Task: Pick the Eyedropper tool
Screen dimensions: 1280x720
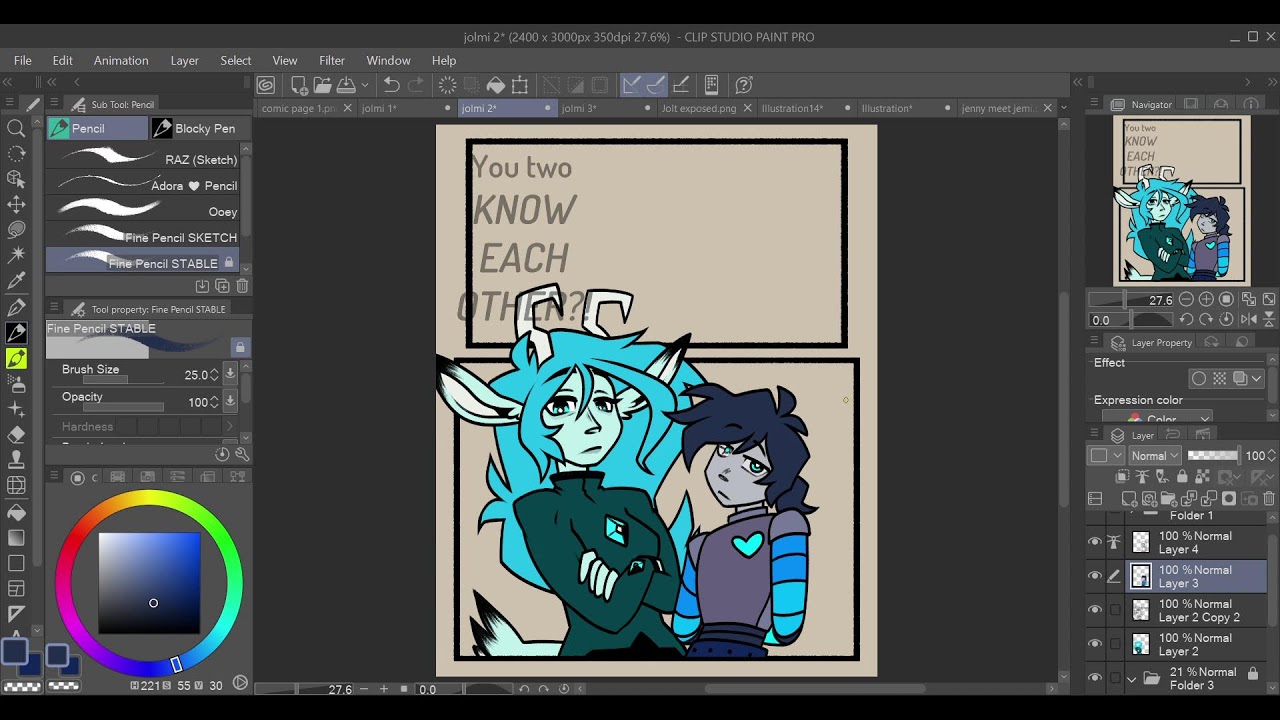Action: tap(16, 281)
